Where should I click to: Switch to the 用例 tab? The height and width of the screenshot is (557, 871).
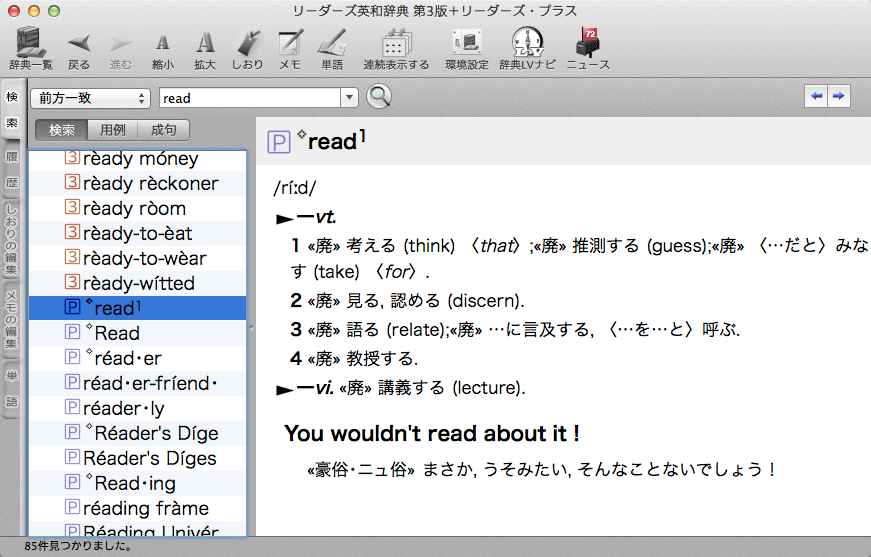click(113, 130)
